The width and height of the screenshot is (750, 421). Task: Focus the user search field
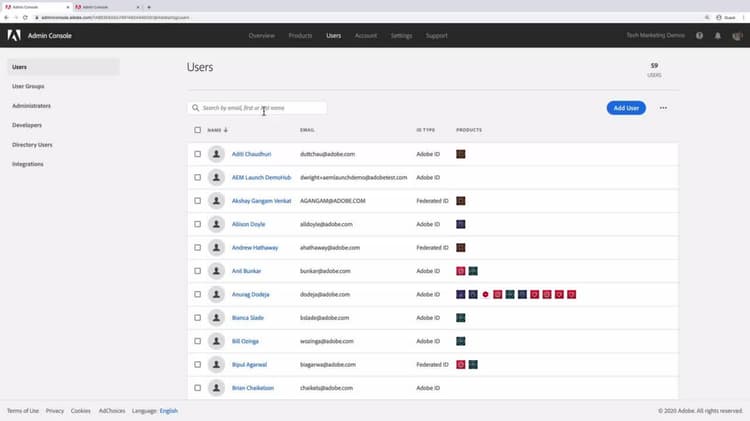coord(257,108)
